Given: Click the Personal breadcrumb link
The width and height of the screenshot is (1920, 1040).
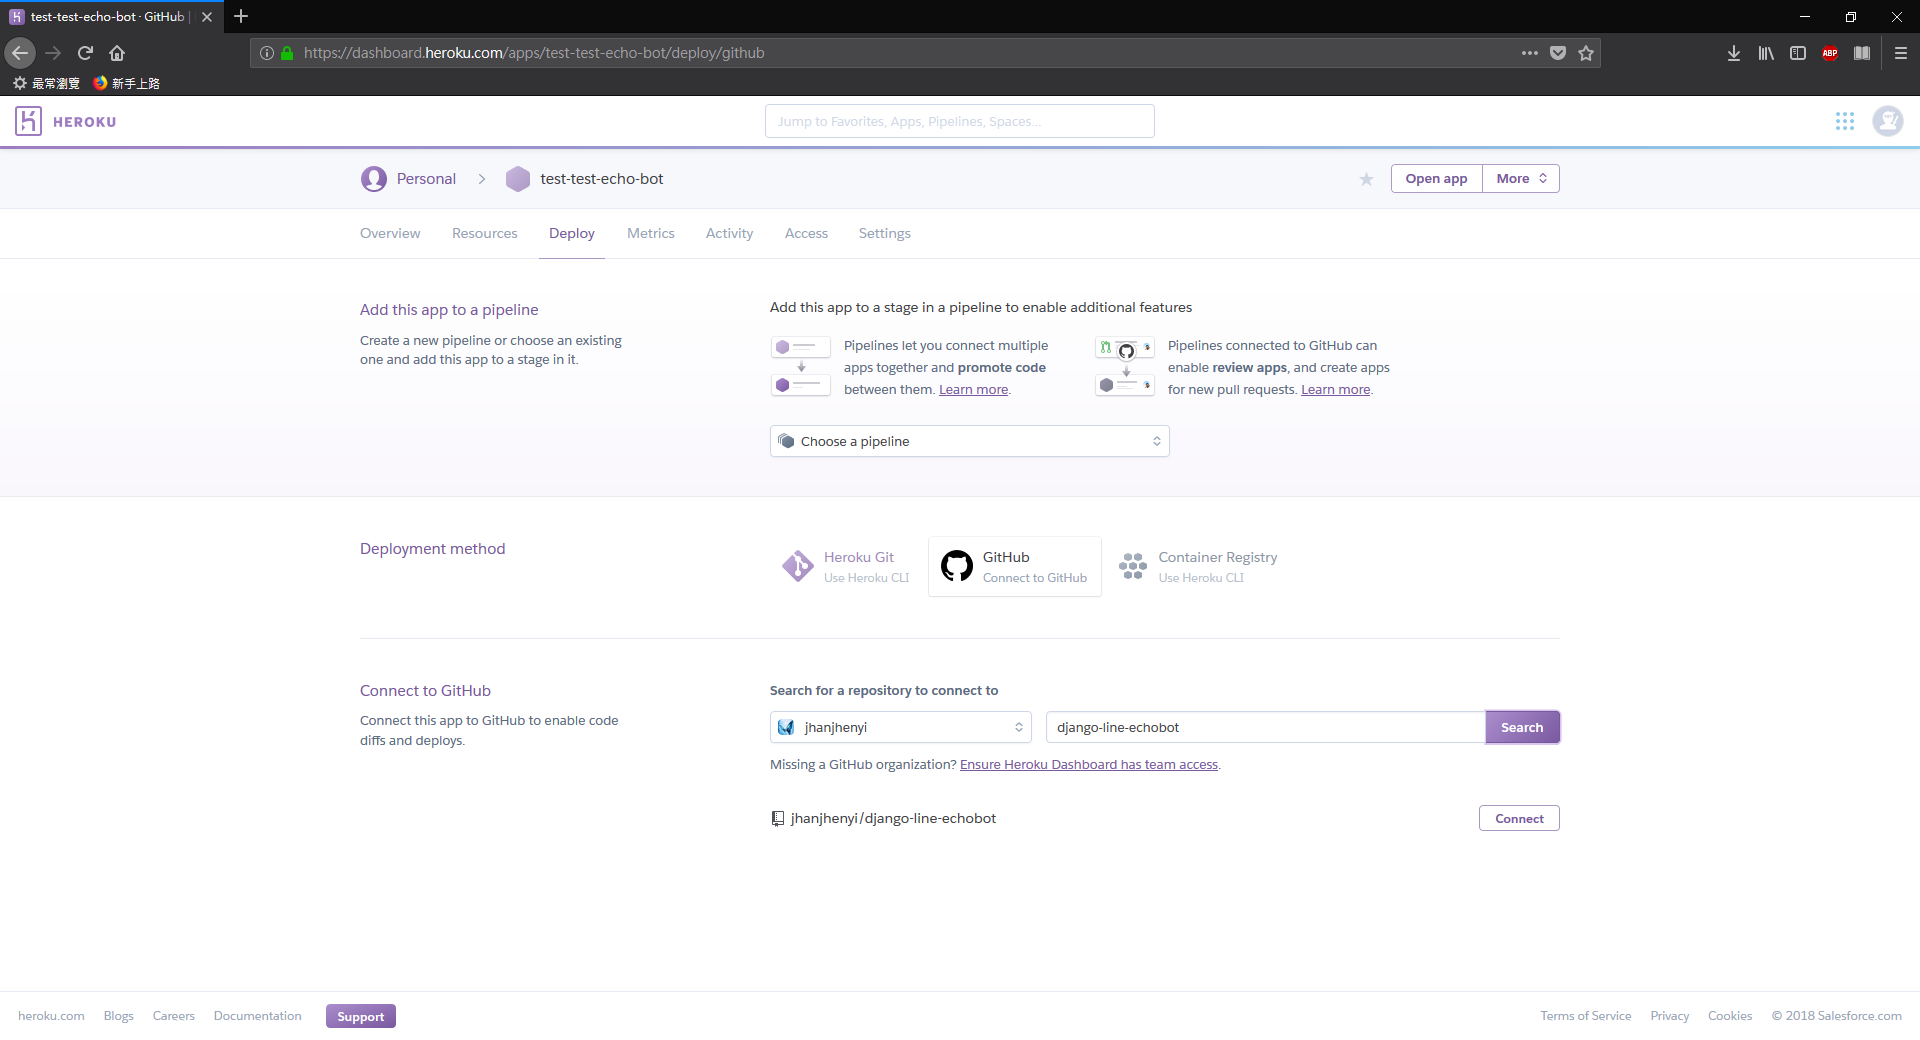Looking at the screenshot, I should tap(426, 179).
